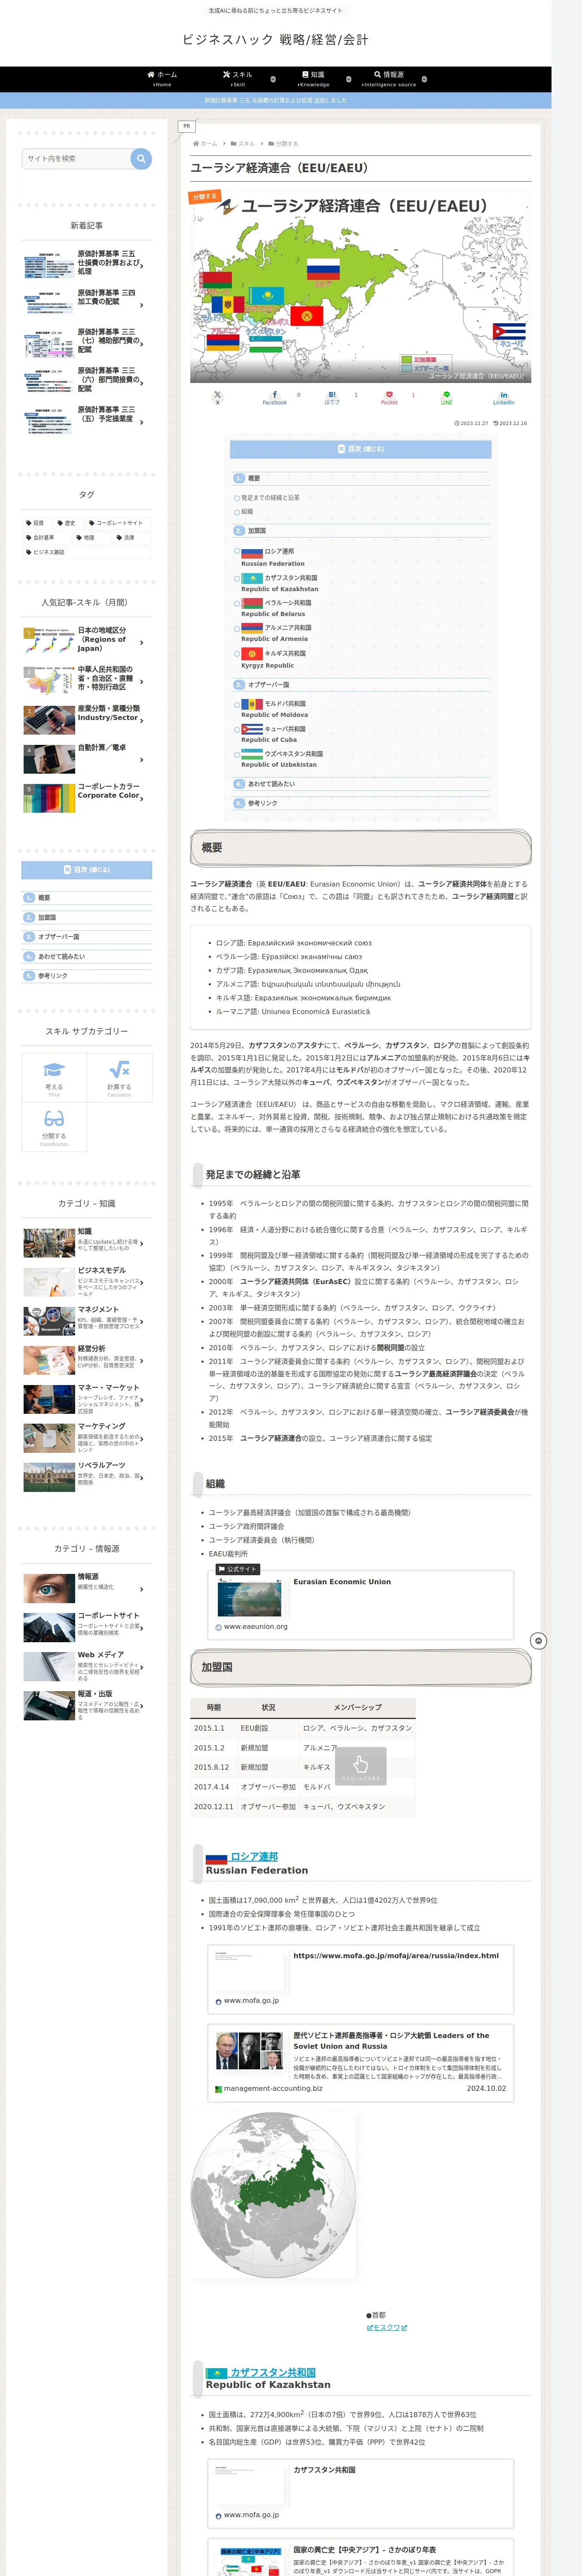The height and width of the screenshot is (2576, 582).
Task: Collapse the sidebar 目次 table of contents
Action: tap(87, 870)
